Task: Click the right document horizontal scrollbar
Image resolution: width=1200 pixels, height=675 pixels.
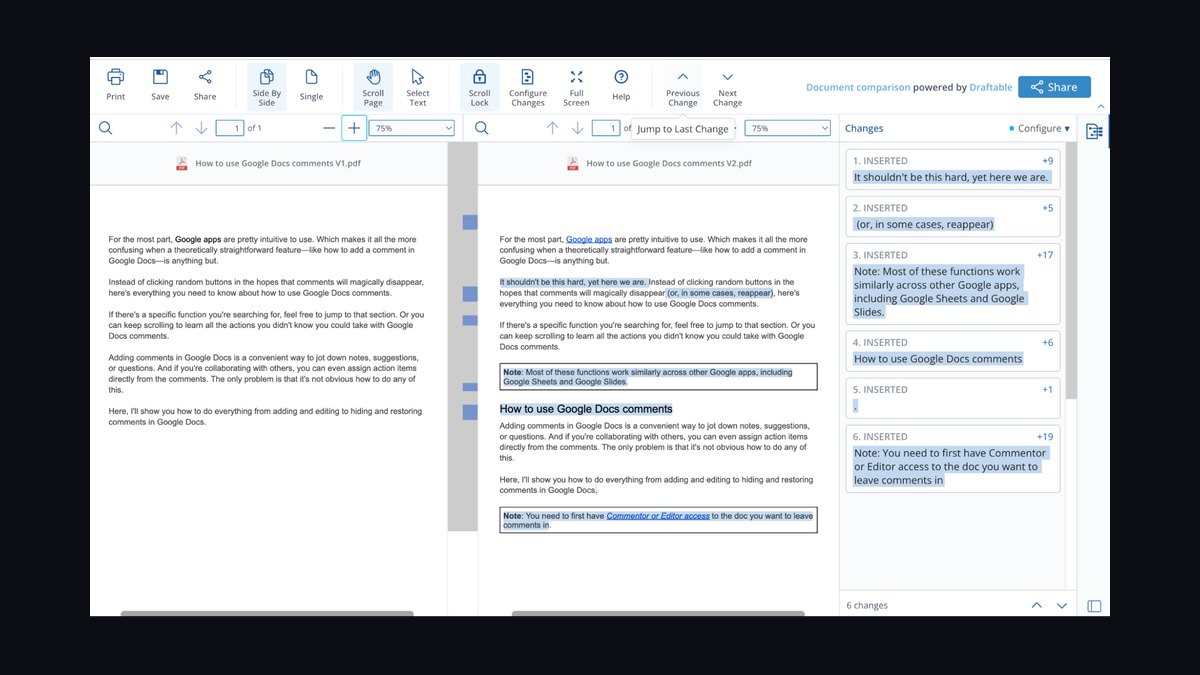Action: (x=658, y=613)
